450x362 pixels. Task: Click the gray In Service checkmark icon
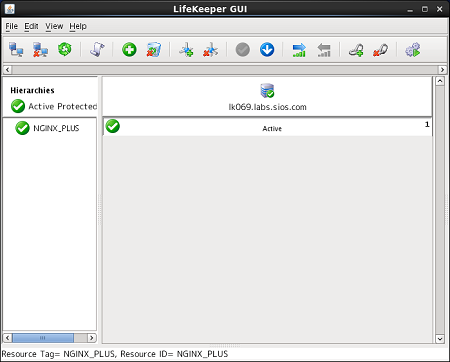tap(243, 50)
